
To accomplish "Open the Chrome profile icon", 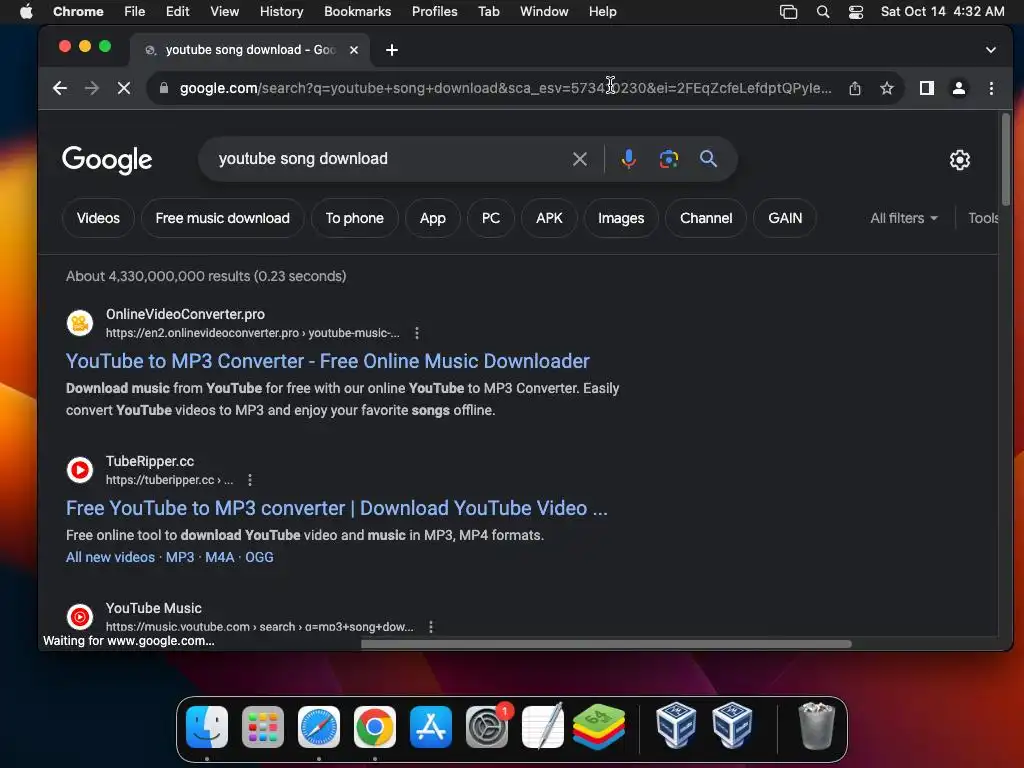I will 959,88.
